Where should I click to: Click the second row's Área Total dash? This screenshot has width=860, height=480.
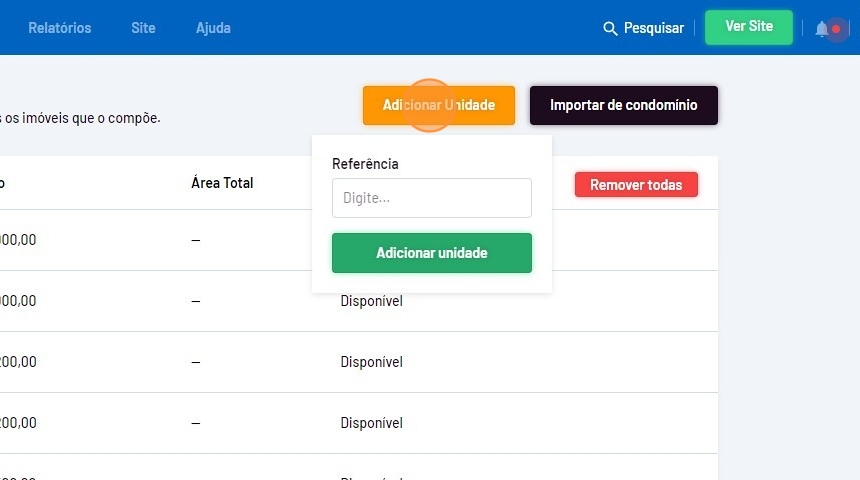click(x=196, y=301)
